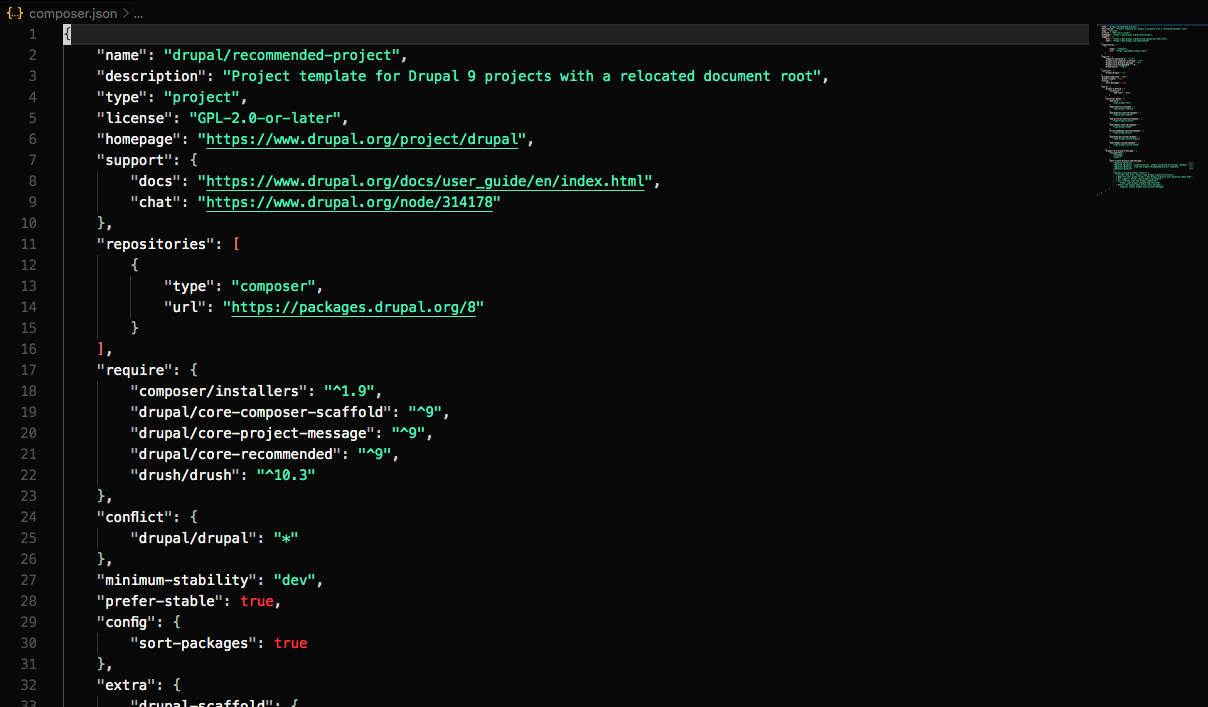
Task: Click the "chat" key text
Action: pyautogui.click(x=155, y=202)
